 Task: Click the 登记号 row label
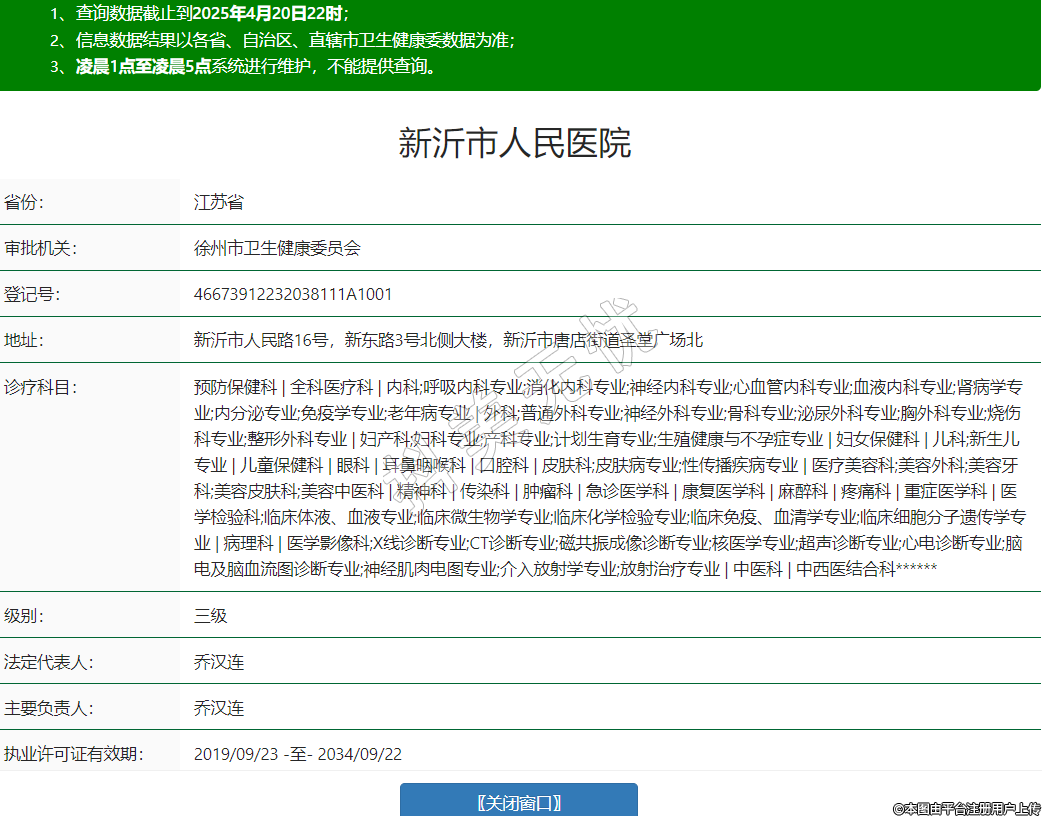[x=32, y=294]
